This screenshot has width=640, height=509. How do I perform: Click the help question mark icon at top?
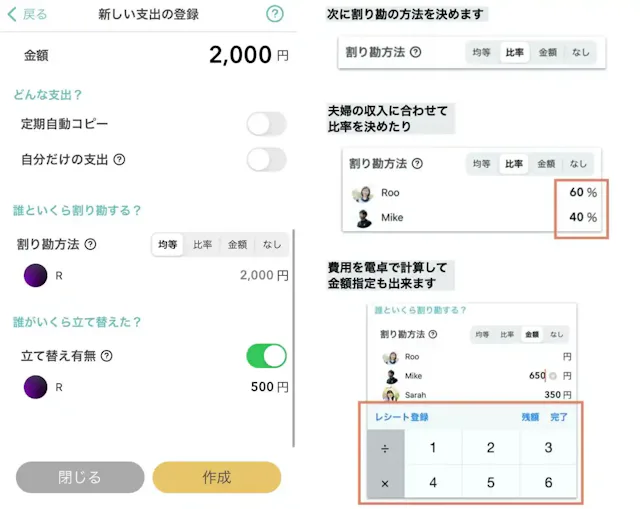point(275,14)
